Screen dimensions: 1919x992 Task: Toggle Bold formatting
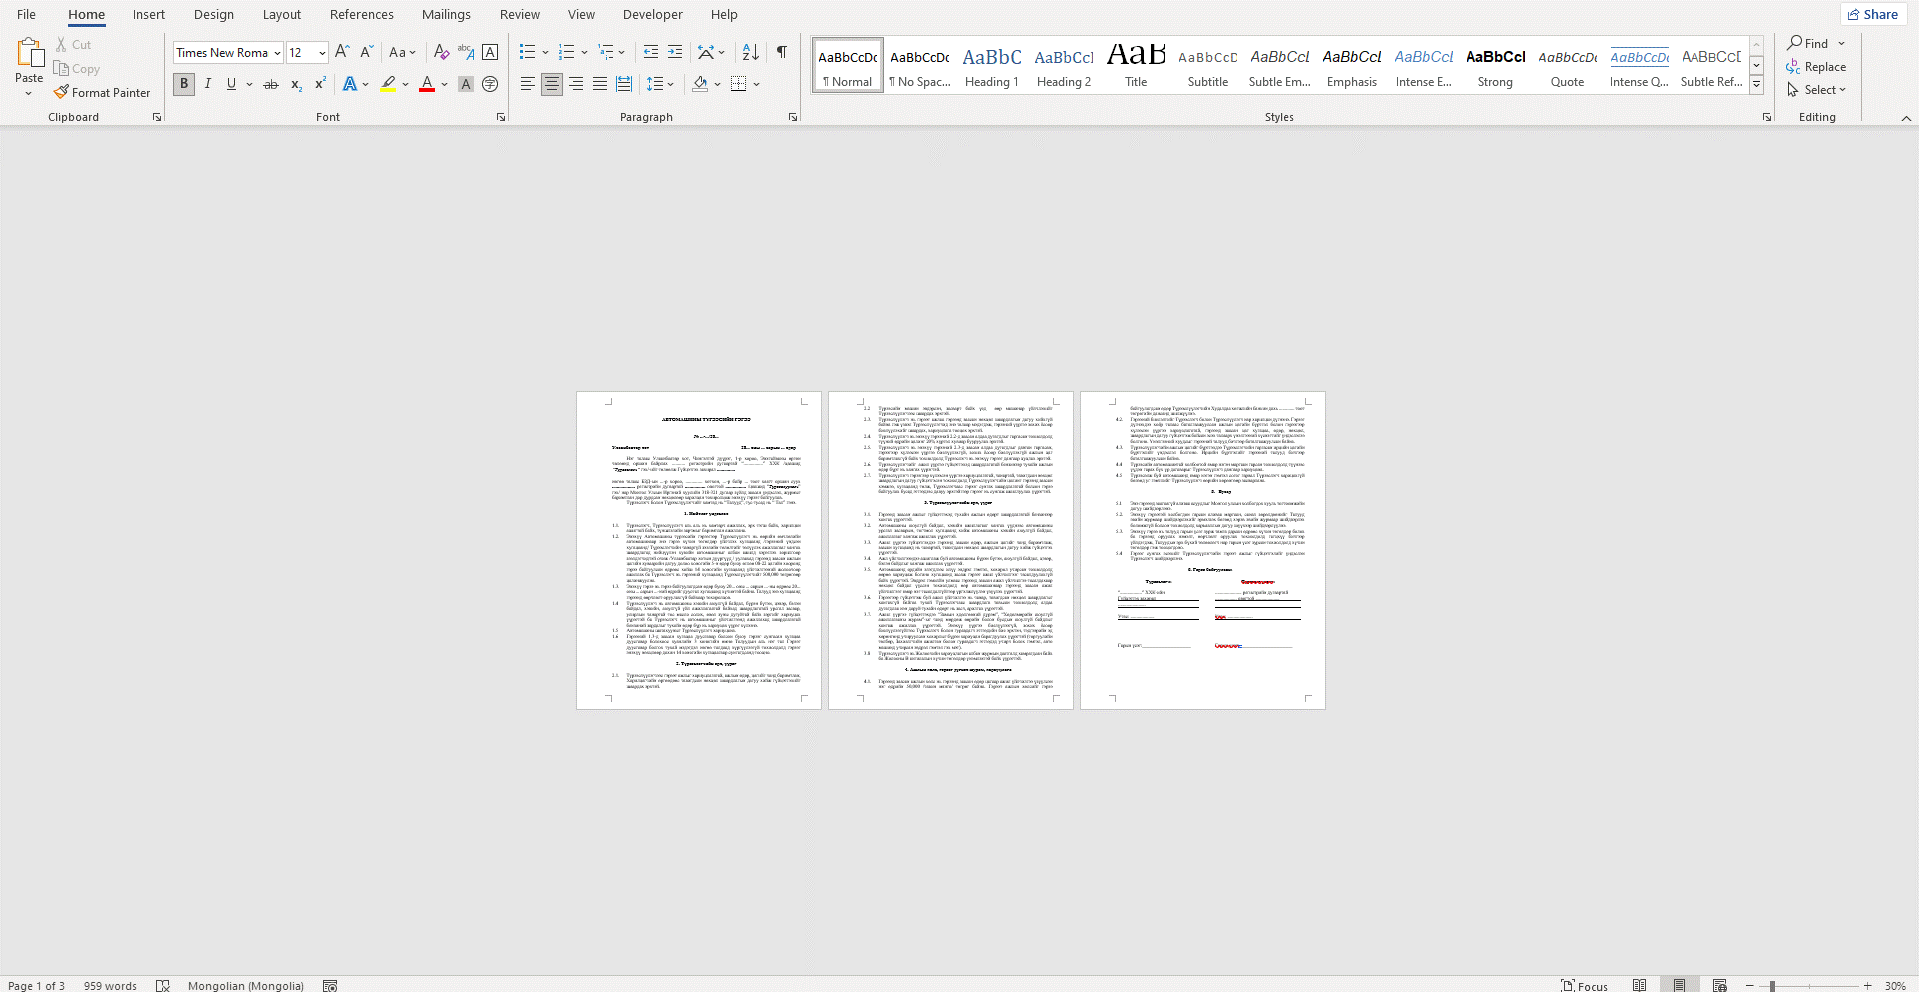pyautogui.click(x=184, y=84)
